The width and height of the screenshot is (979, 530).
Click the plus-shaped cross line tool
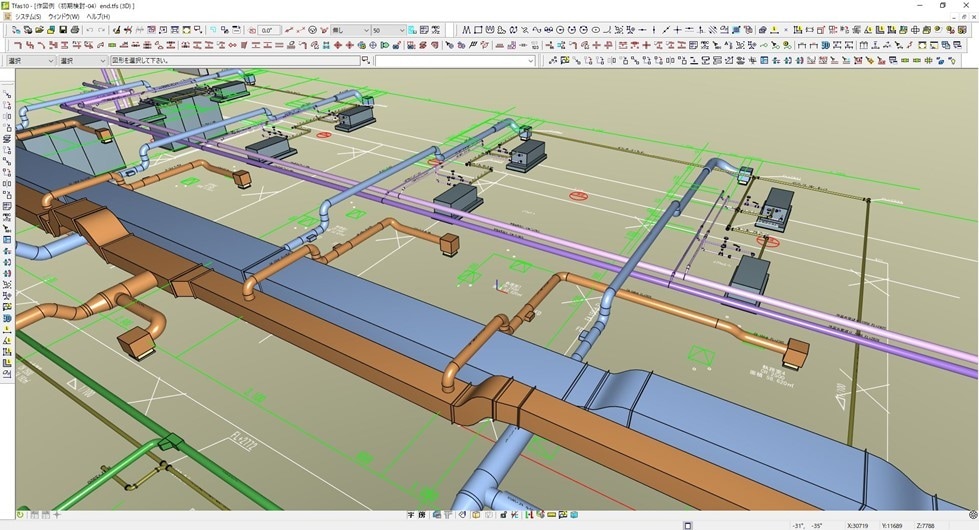coord(677,30)
